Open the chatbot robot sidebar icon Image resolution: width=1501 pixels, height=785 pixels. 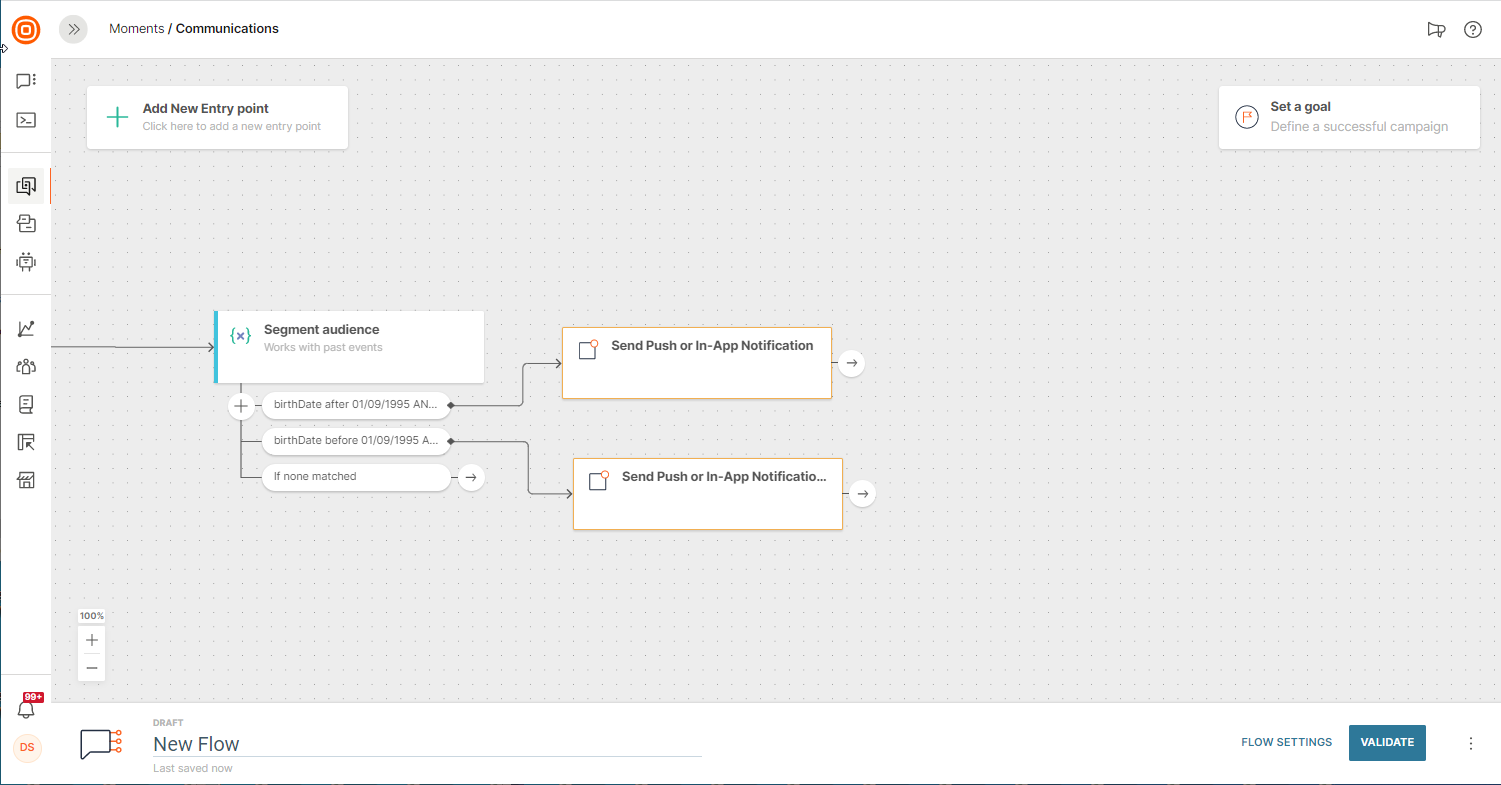click(x=26, y=262)
